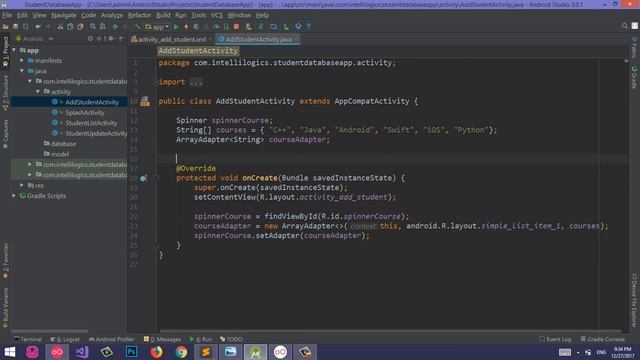Open the Terminal tool window
The image size is (640, 360).
coord(28,339)
